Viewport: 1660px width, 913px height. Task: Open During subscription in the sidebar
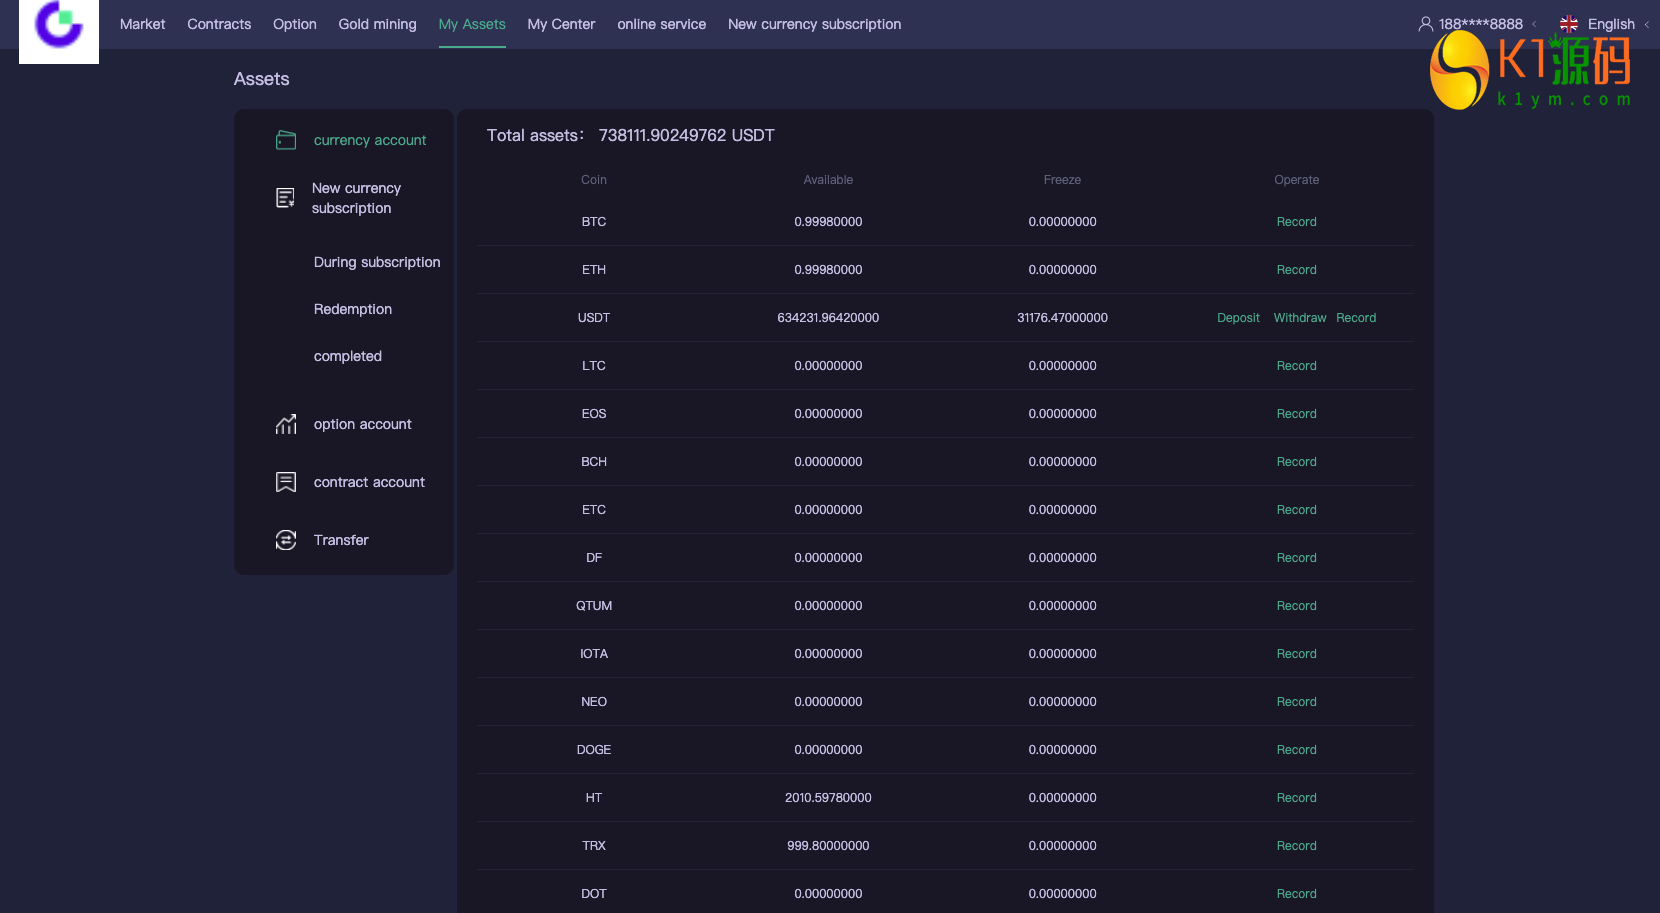(x=376, y=262)
